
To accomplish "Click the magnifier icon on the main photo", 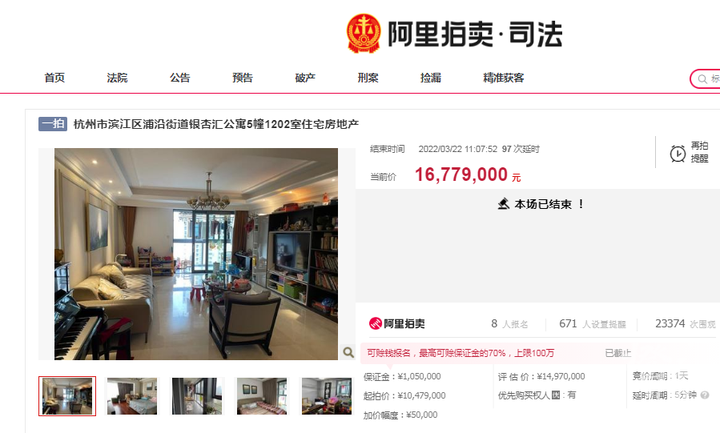I will coord(349,352).
